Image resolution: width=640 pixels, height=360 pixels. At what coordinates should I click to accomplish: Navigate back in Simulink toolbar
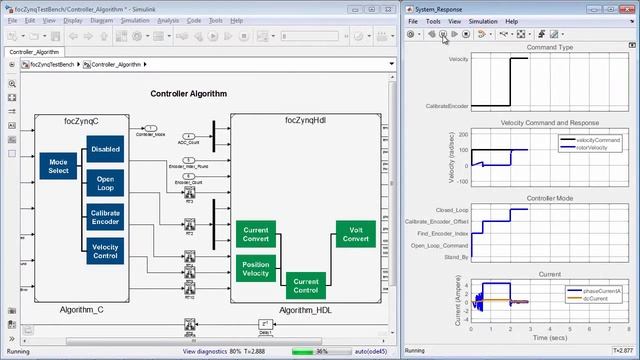(x=73, y=36)
